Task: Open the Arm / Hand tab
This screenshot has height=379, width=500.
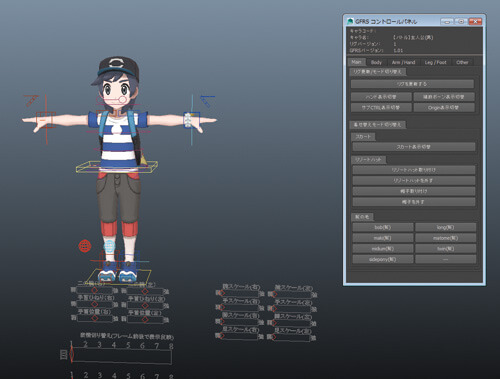Action: [x=403, y=62]
